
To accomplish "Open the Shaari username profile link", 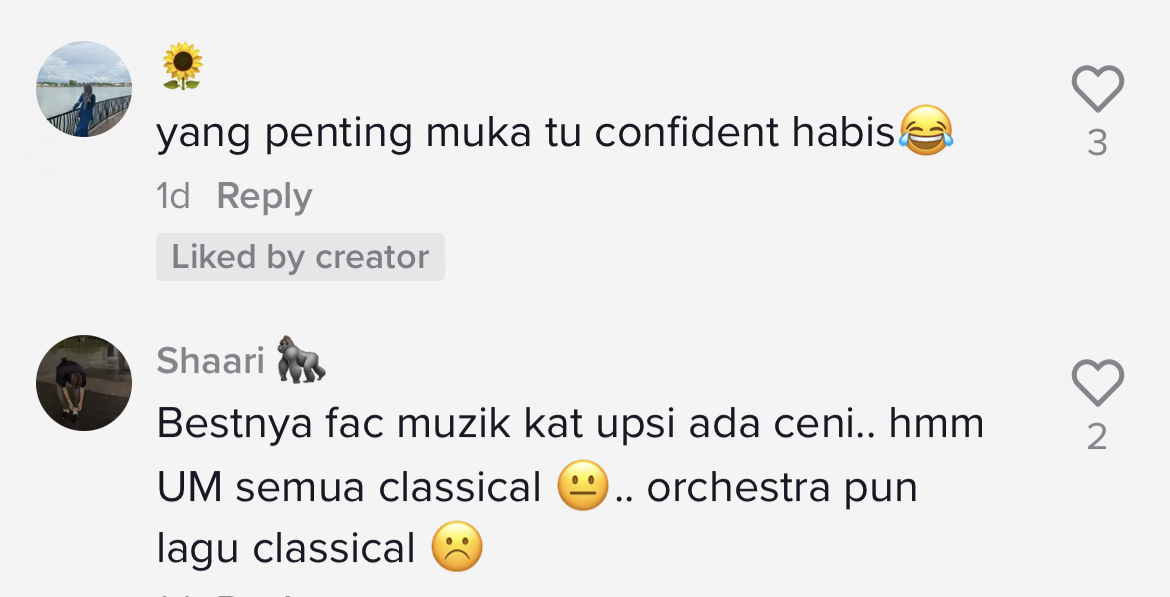I will click(210, 361).
